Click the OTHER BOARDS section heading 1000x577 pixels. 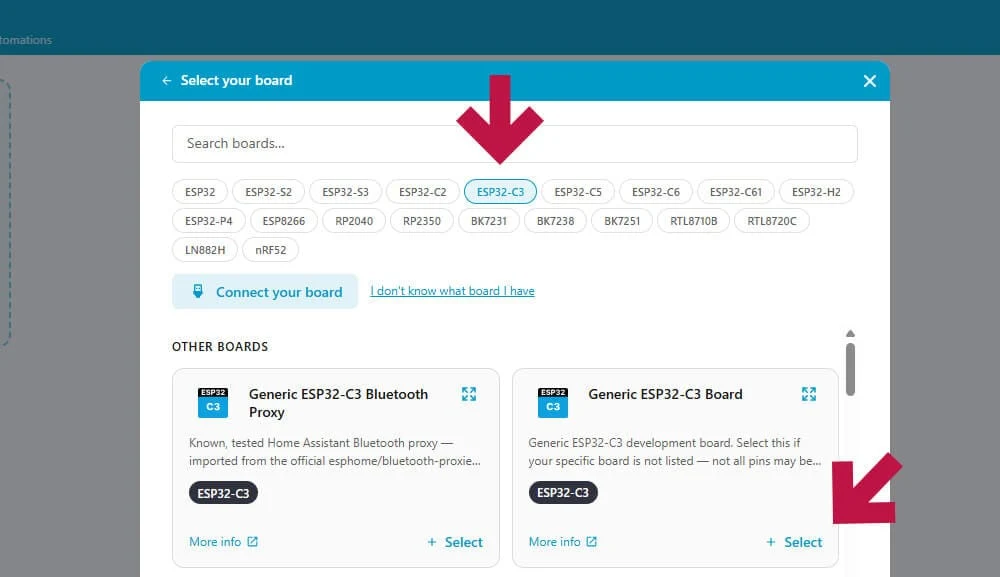coord(220,347)
